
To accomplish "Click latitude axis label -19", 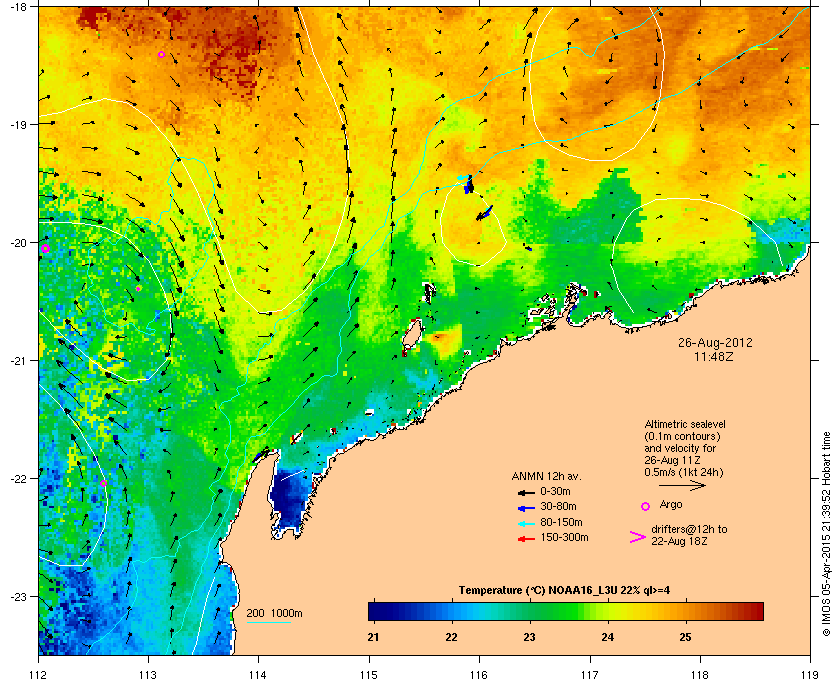I will pyautogui.click(x=17, y=124).
